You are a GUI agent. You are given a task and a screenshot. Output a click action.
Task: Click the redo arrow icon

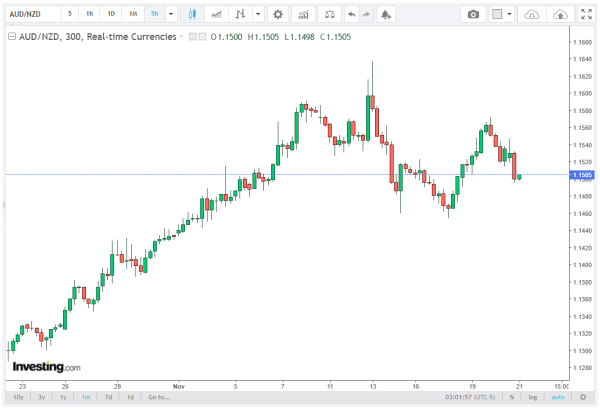coord(367,15)
